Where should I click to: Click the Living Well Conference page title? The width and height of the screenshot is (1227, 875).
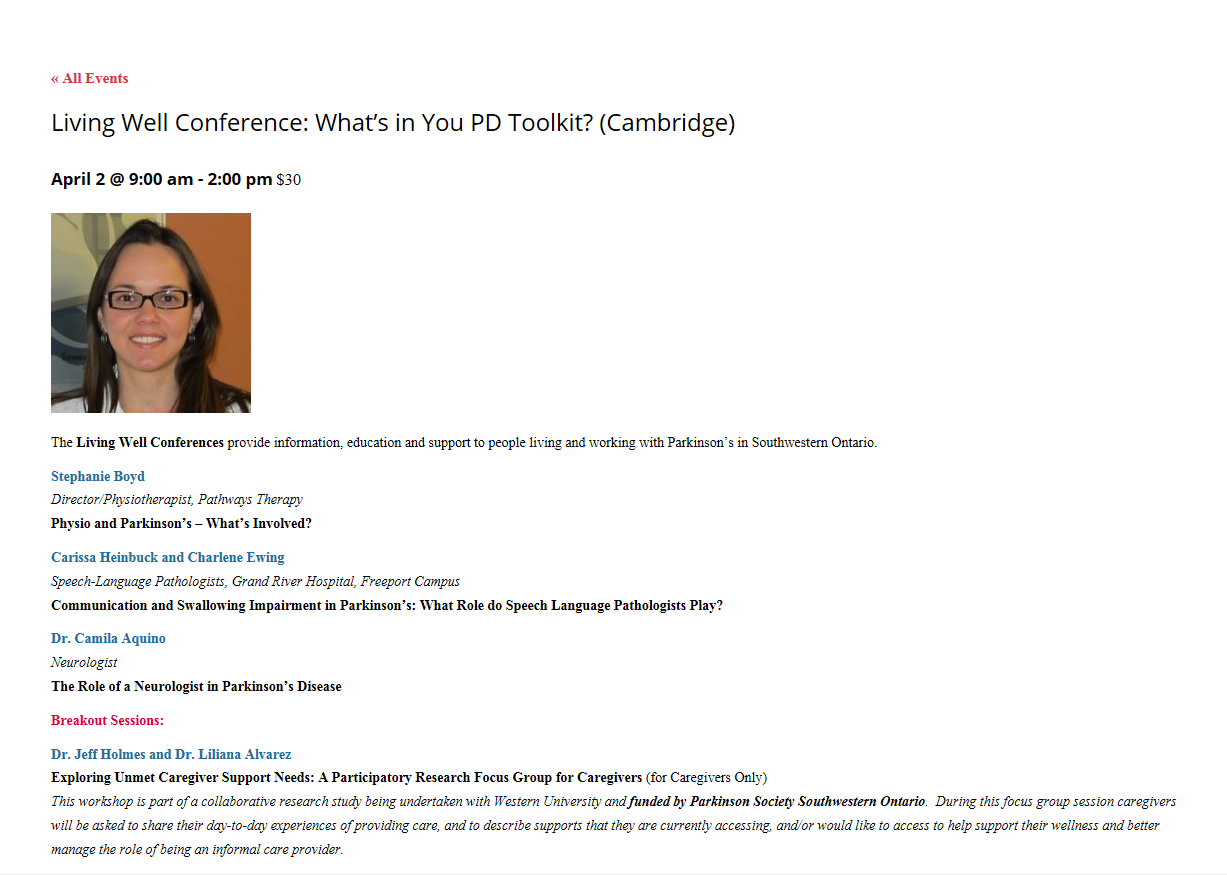tap(393, 123)
